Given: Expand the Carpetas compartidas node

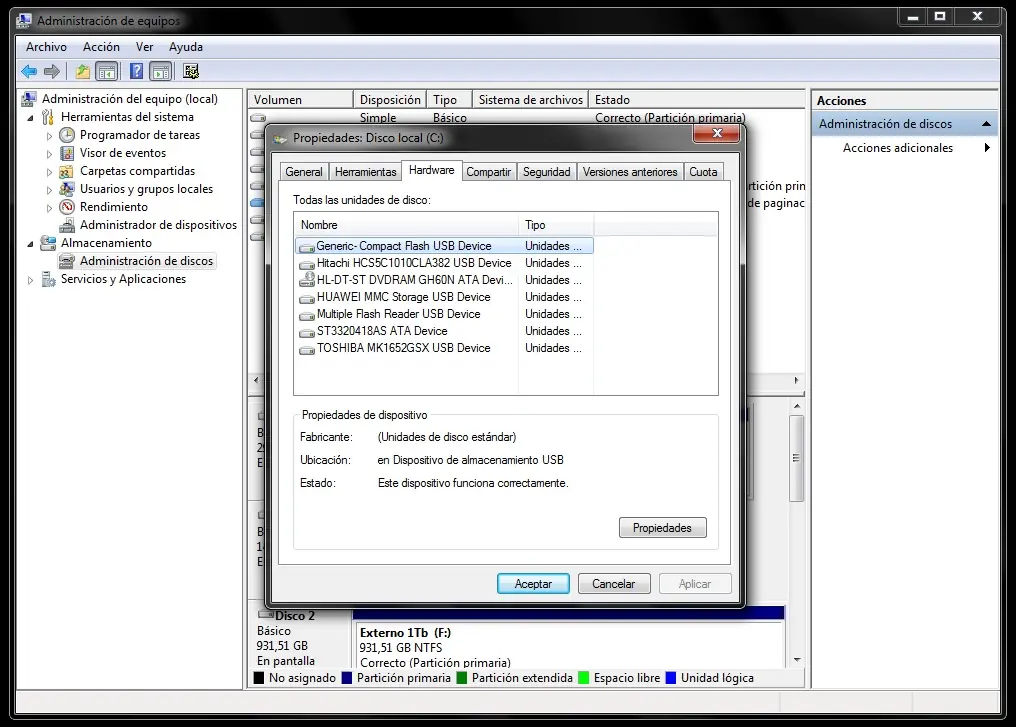Looking at the screenshot, I should [49, 172].
